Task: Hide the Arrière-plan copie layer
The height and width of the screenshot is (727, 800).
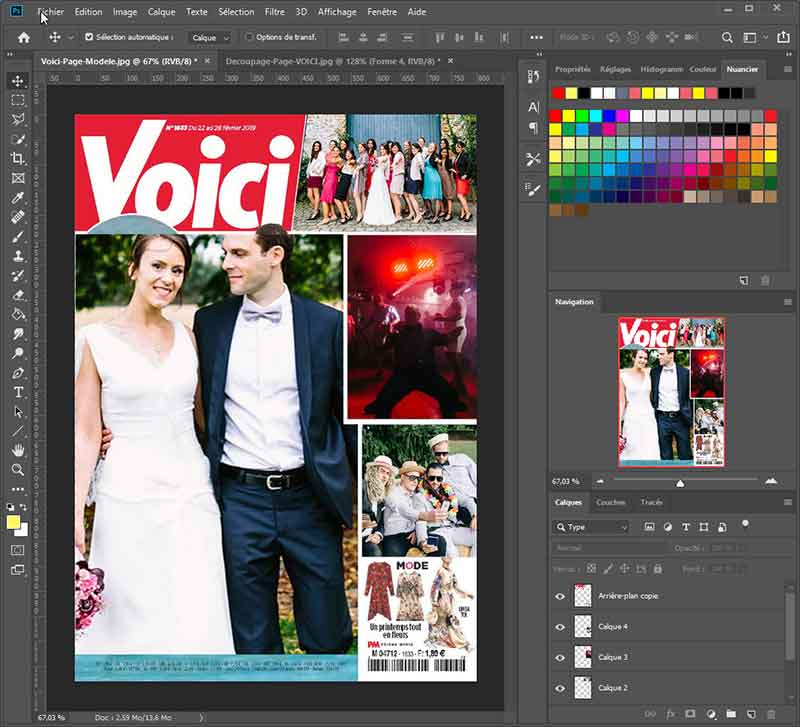Action: 560,596
